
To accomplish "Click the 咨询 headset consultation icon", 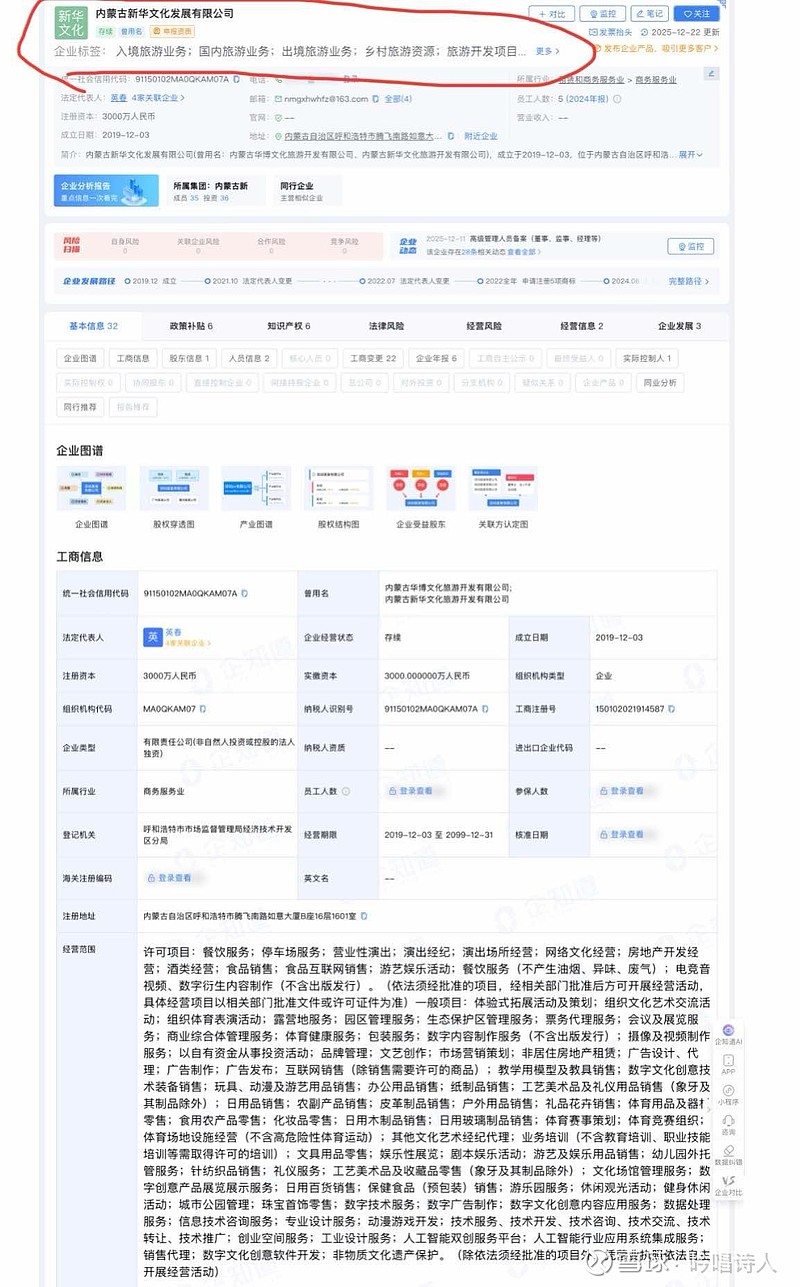I will pyautogui.click(x=729, y=1122).
